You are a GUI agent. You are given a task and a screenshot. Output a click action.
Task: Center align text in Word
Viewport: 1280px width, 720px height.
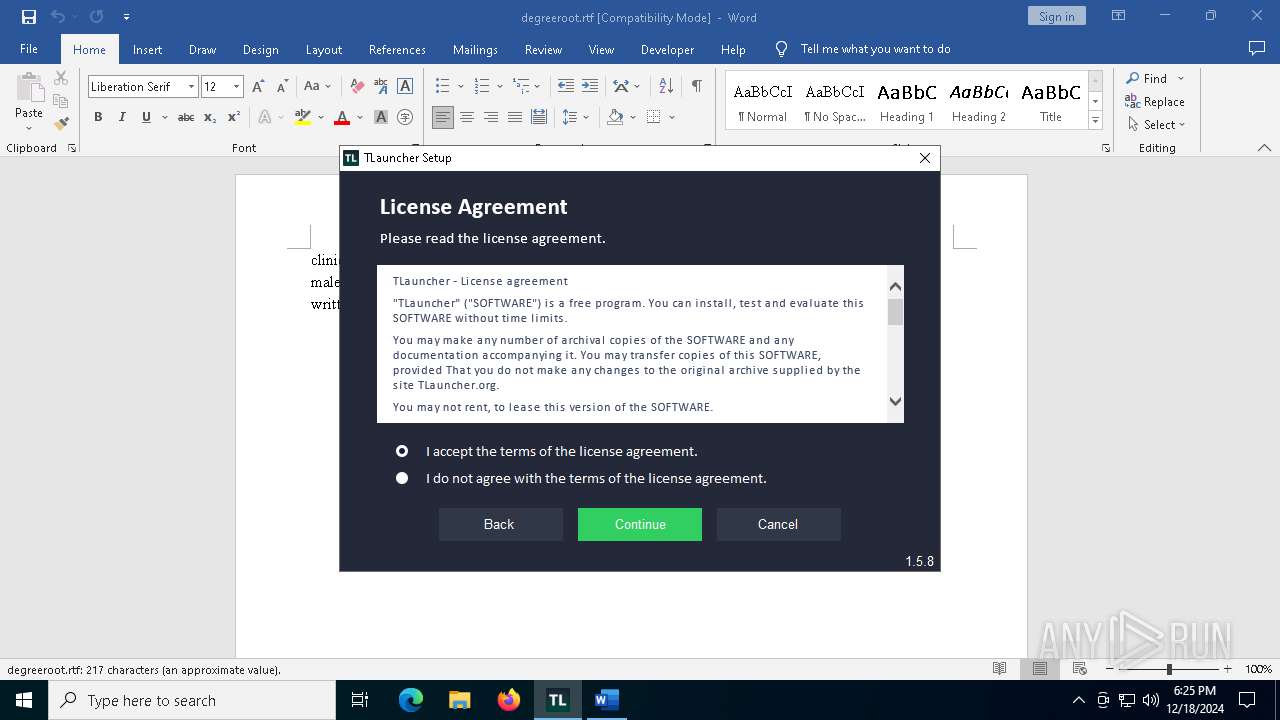pyautogui.click(x=467, y=117)
